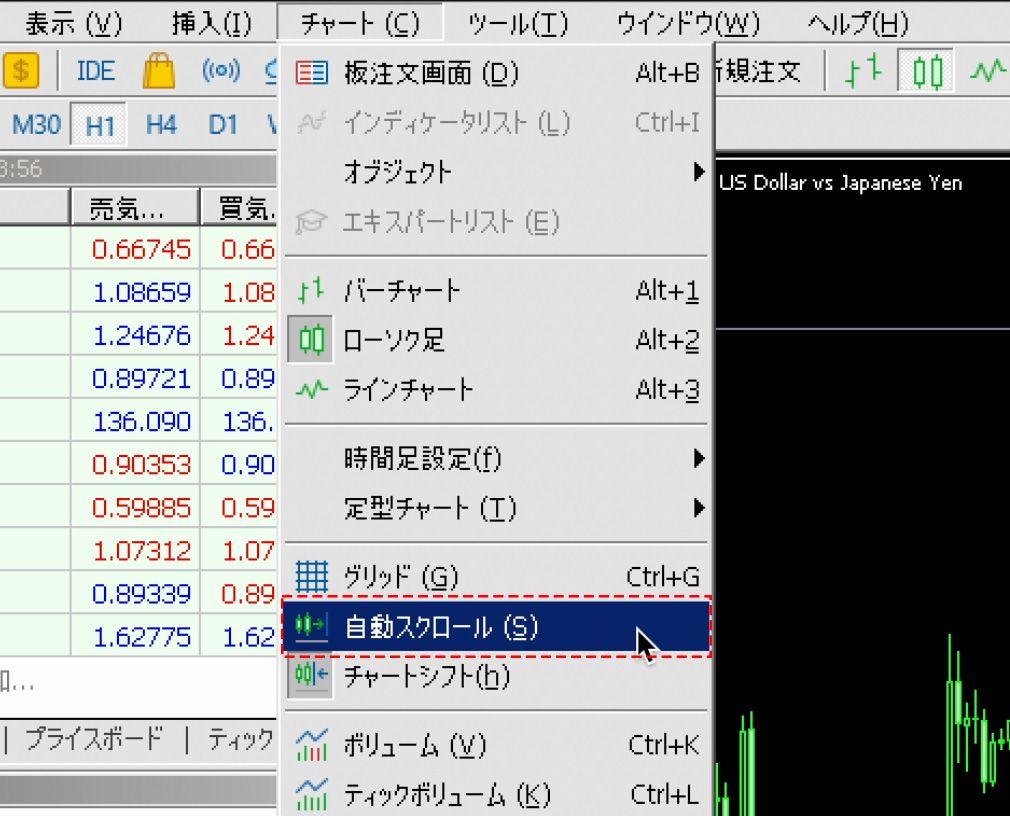This screenshot has height=816, width=1010.
Task: Toggle 自動スクロール auto scroll option
Action: (440, 627)
